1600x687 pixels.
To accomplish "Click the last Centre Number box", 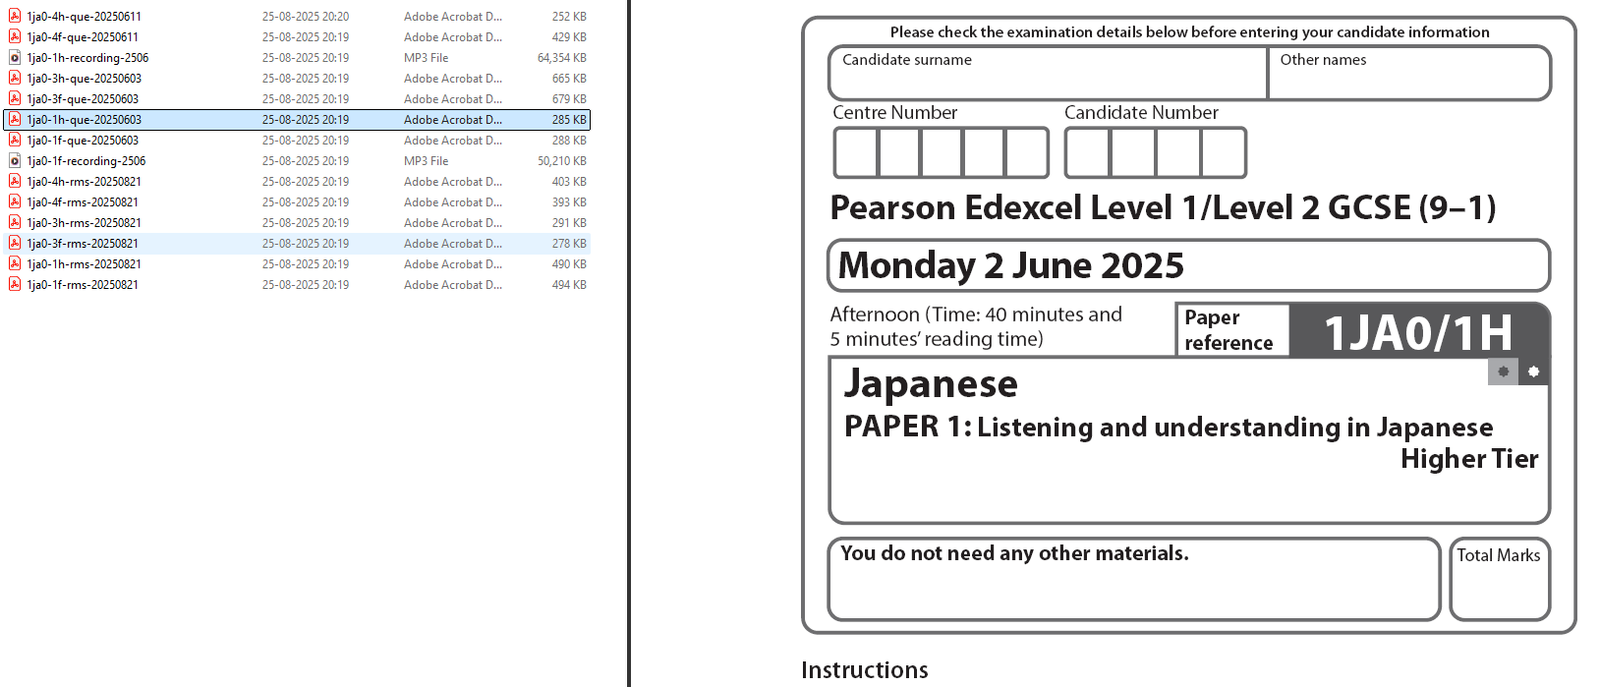I will point(1027,153).
